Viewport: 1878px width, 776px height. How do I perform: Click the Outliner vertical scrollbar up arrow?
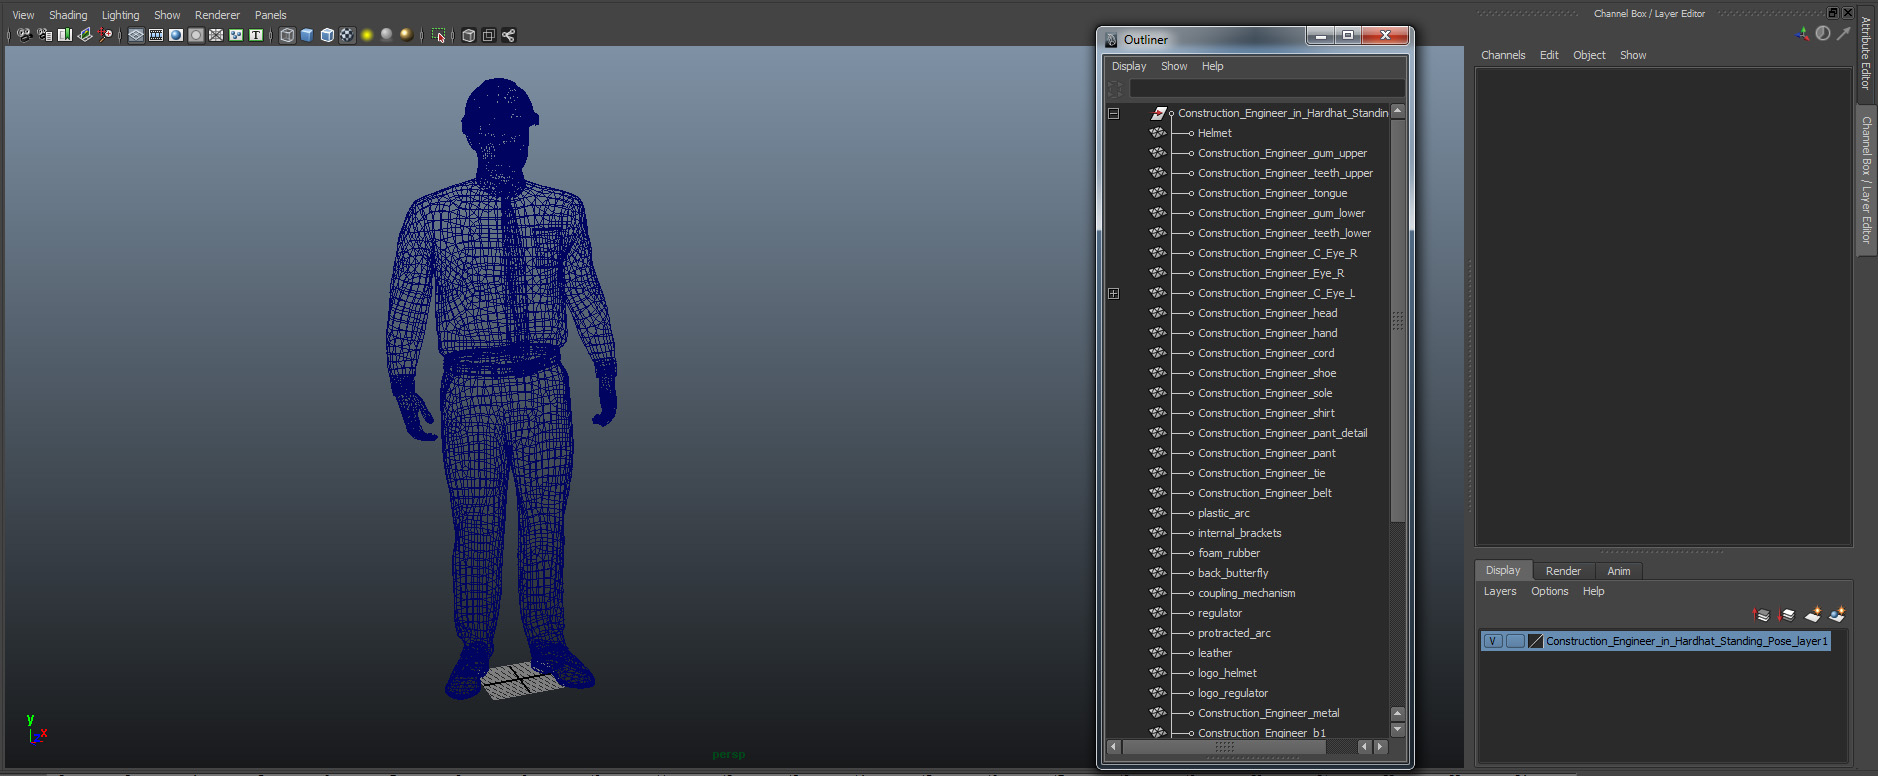click(x=1398, y=111)
